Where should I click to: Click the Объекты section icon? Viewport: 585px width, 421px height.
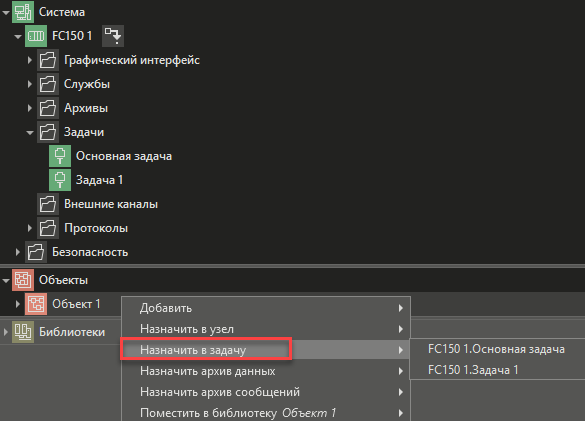(x=23, y=280)
